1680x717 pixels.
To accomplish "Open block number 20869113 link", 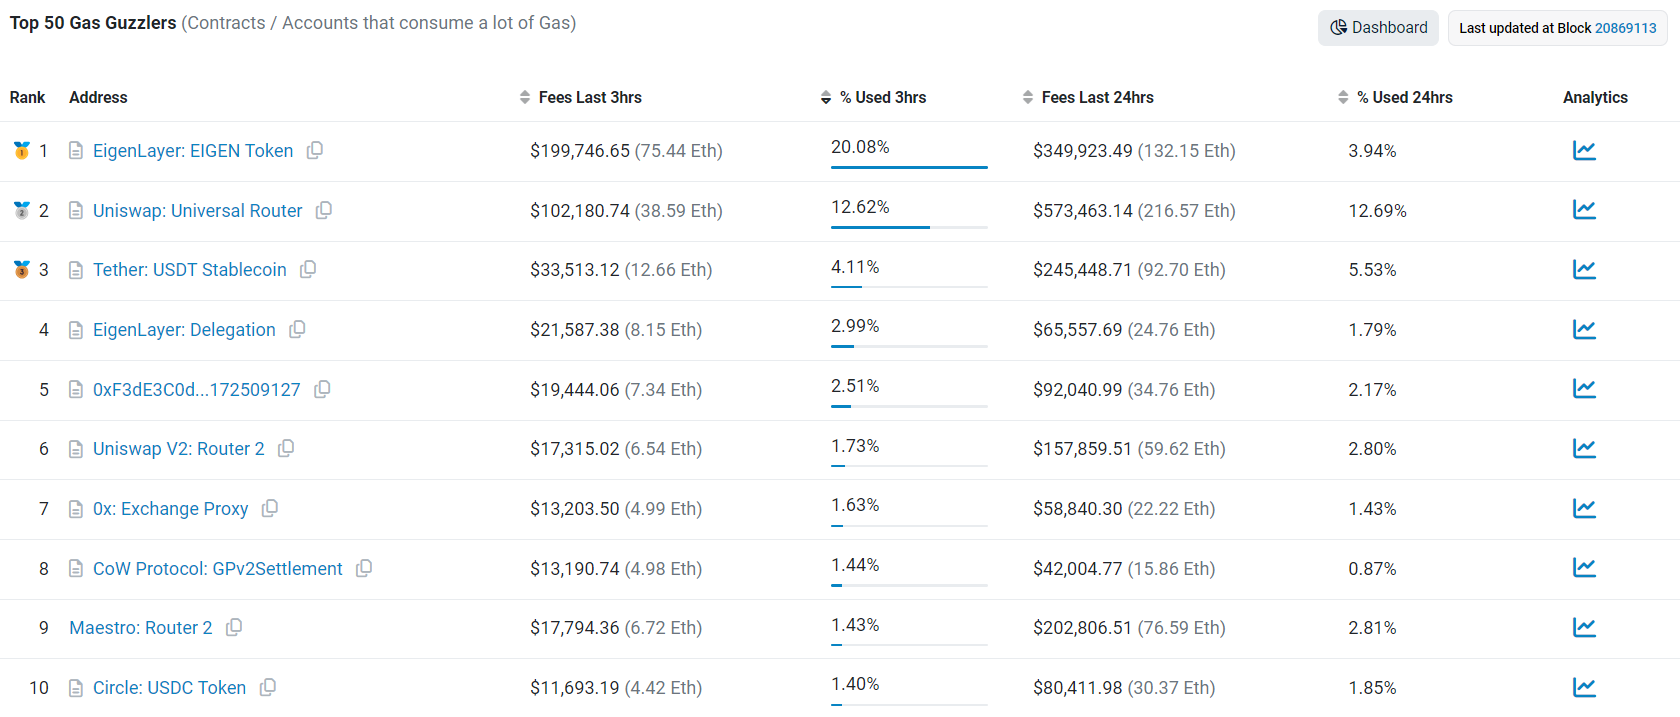I will click(x=1626, y=28).
